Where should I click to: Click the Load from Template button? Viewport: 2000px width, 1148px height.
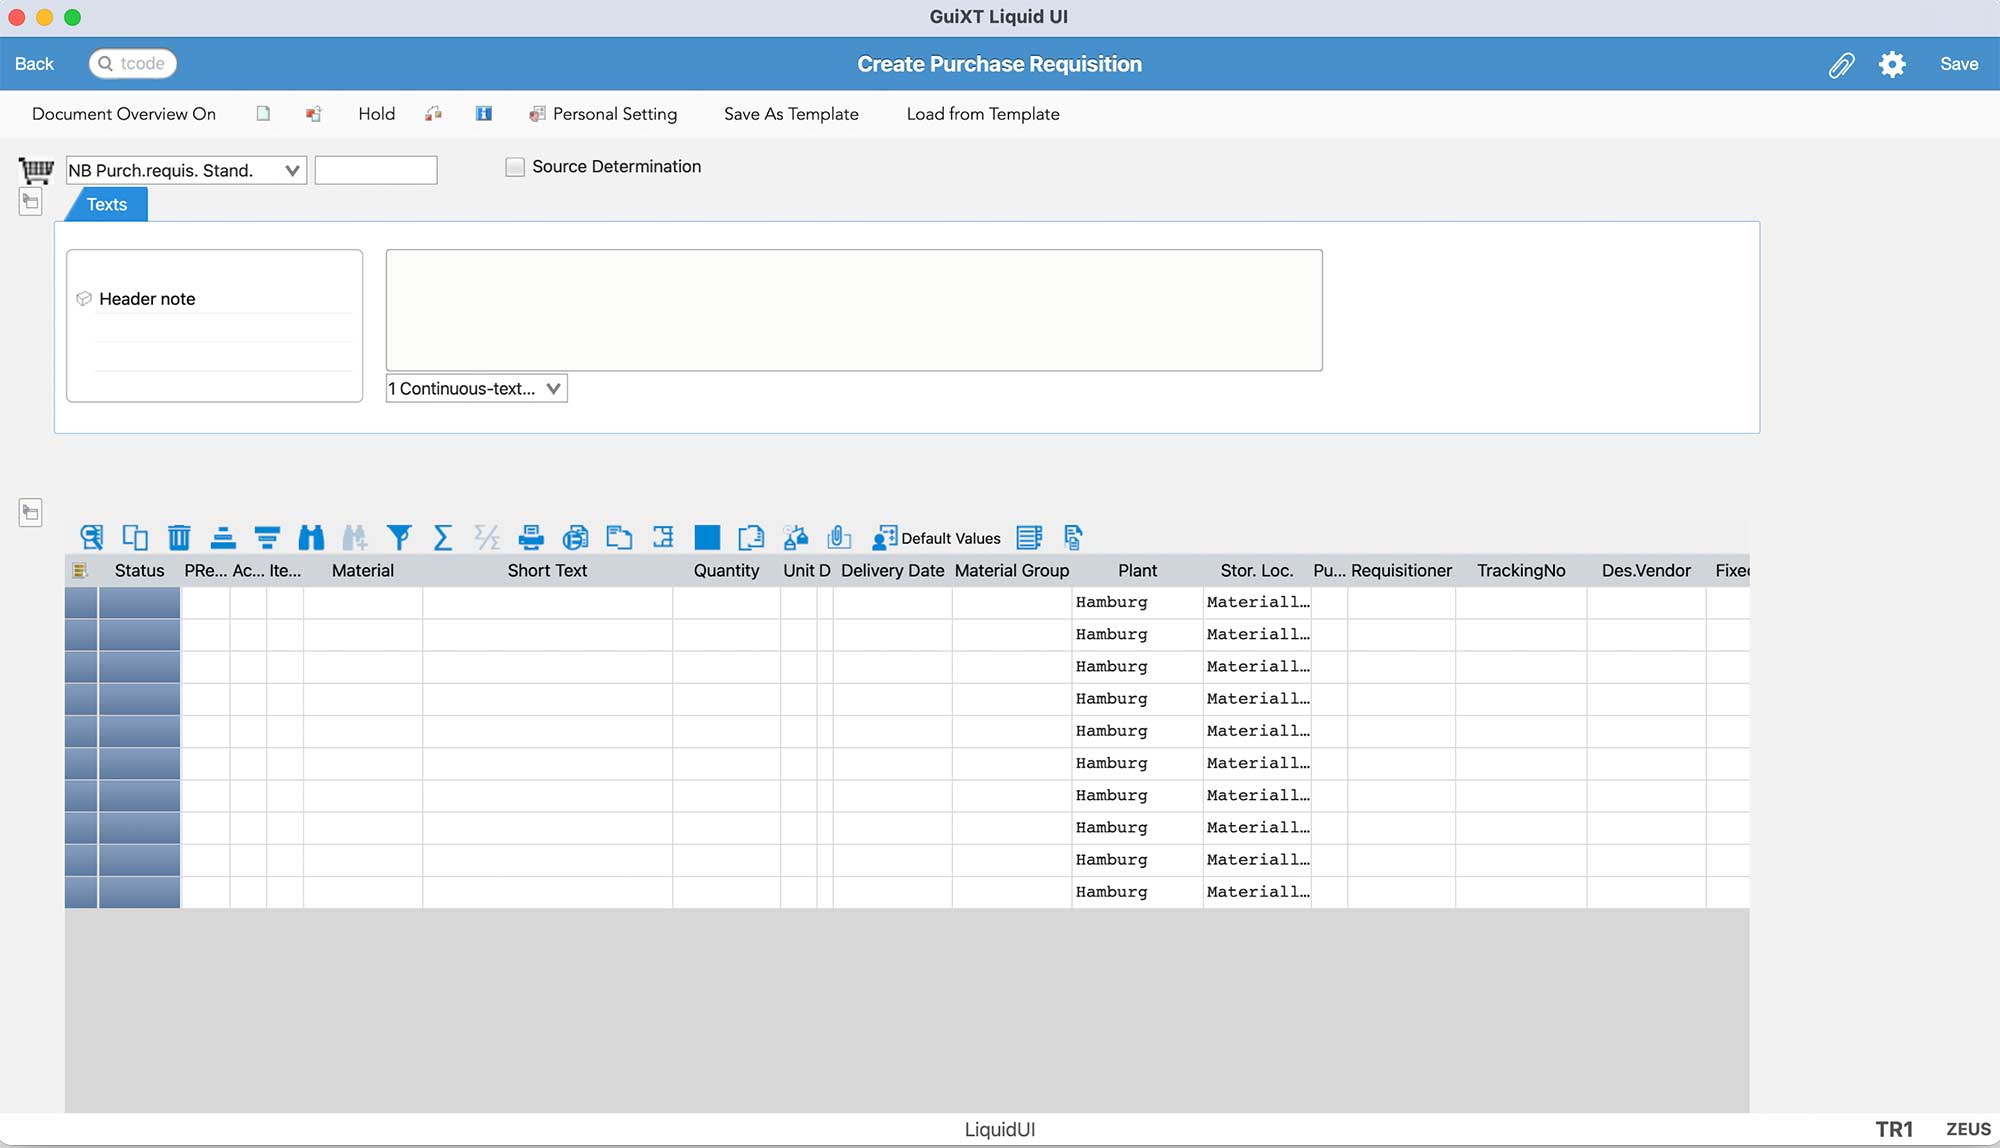[982, 113]
